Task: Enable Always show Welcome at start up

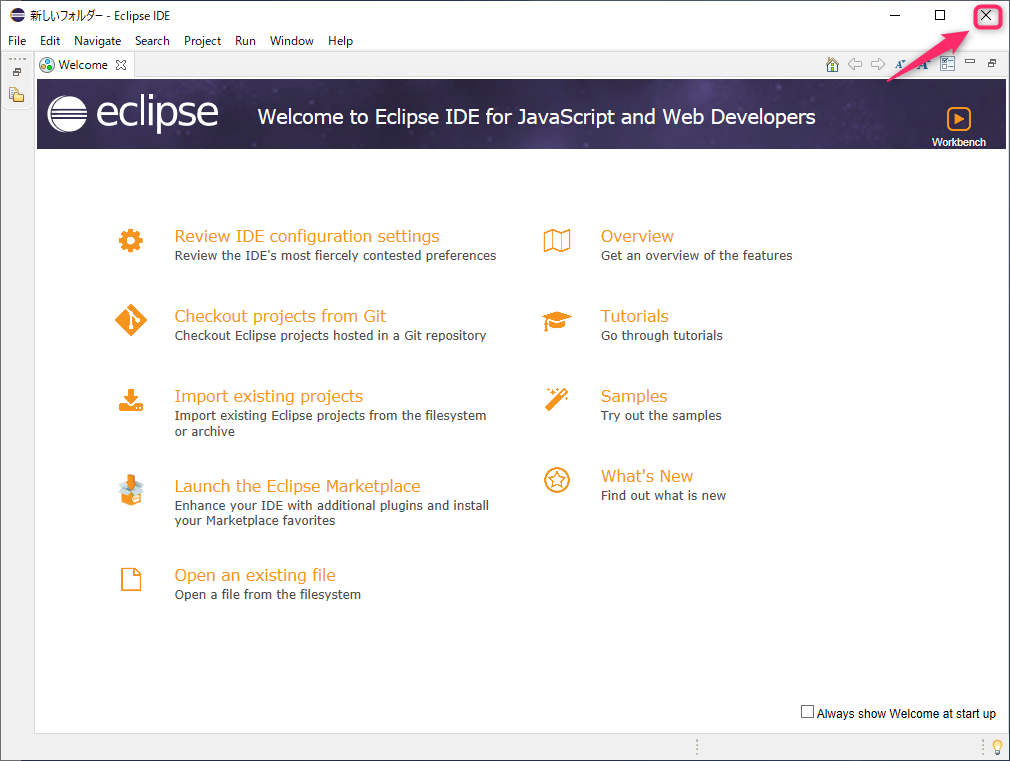Action: click(x=807, y=711)
